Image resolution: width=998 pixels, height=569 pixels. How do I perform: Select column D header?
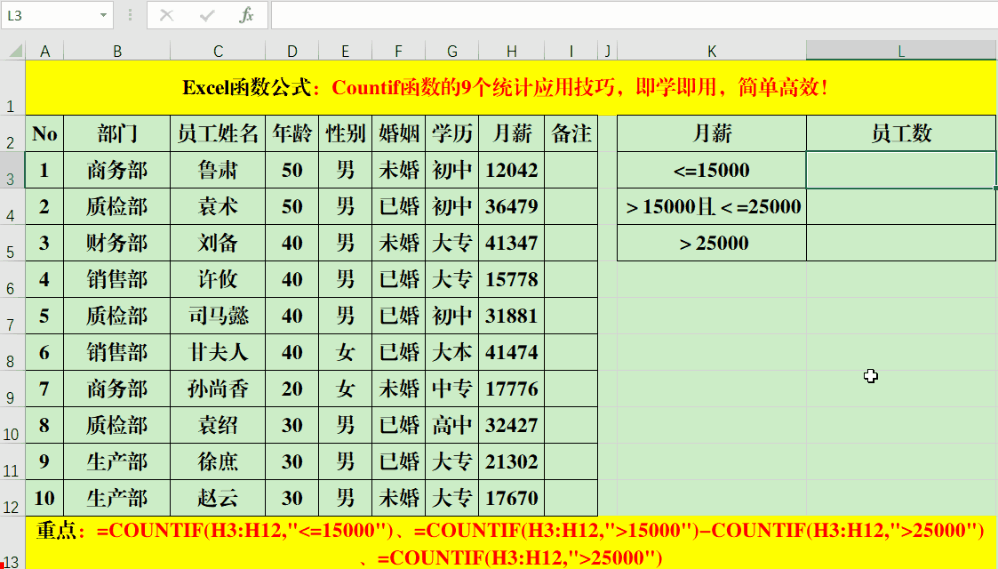[x=292, y=51]
